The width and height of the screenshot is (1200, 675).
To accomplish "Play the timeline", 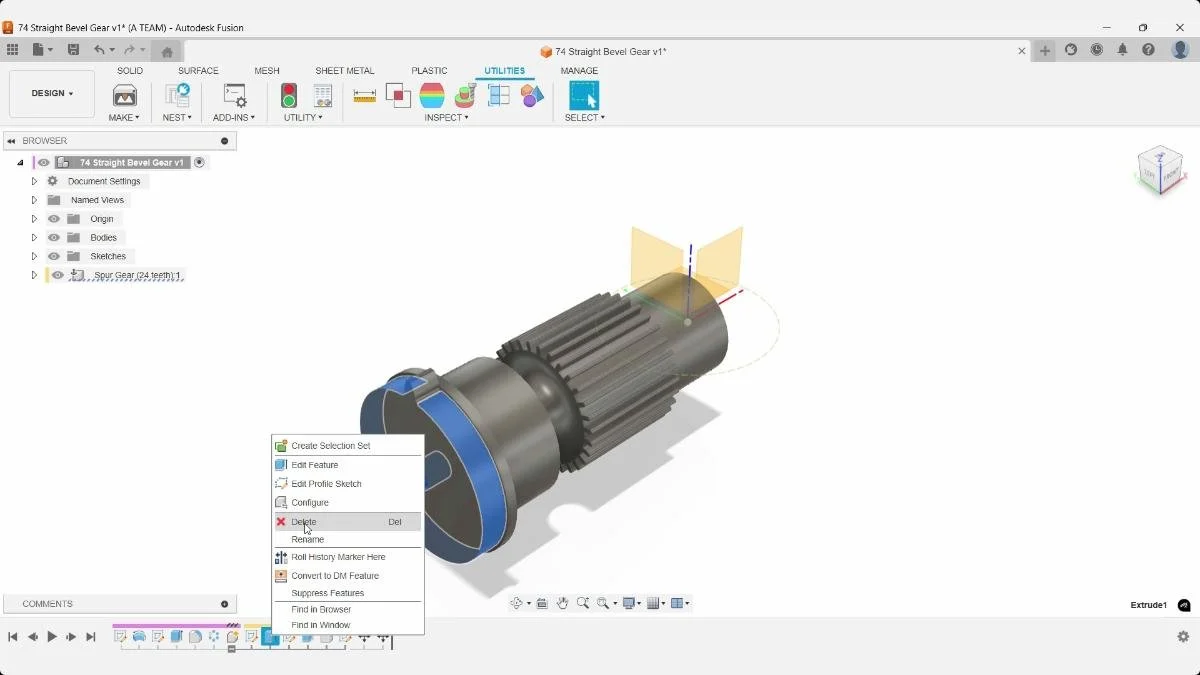I will (52, 637).
